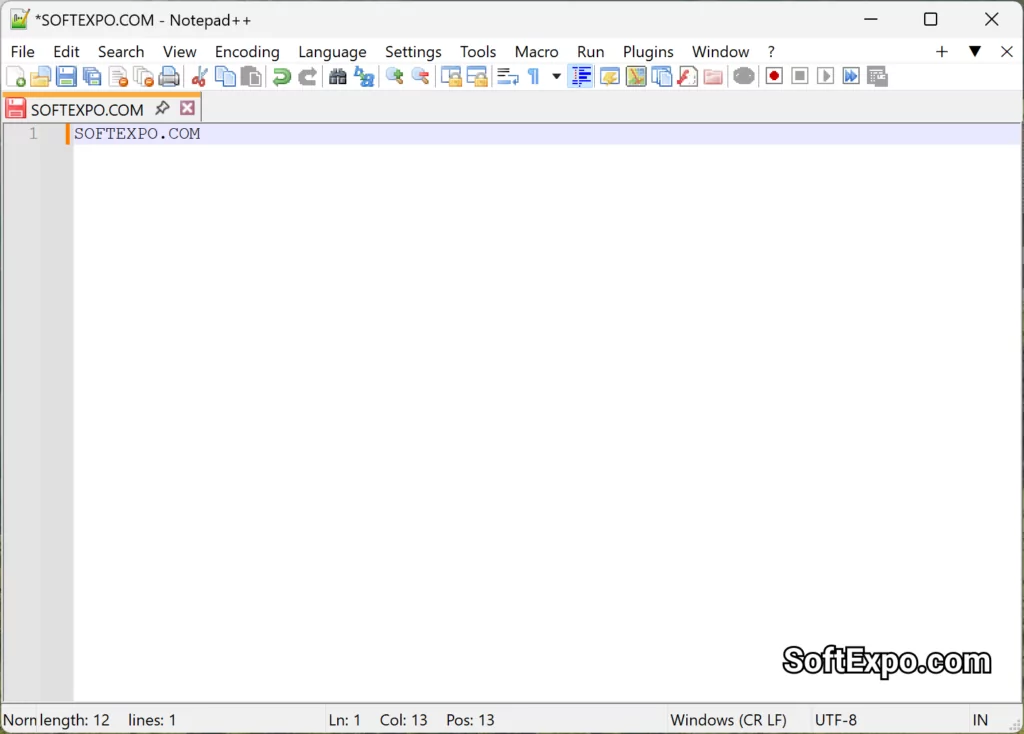This screenshot has width=1024, height=734.
Task: Open the show-symbol dropdown arrow
Action: pos(556,76)
